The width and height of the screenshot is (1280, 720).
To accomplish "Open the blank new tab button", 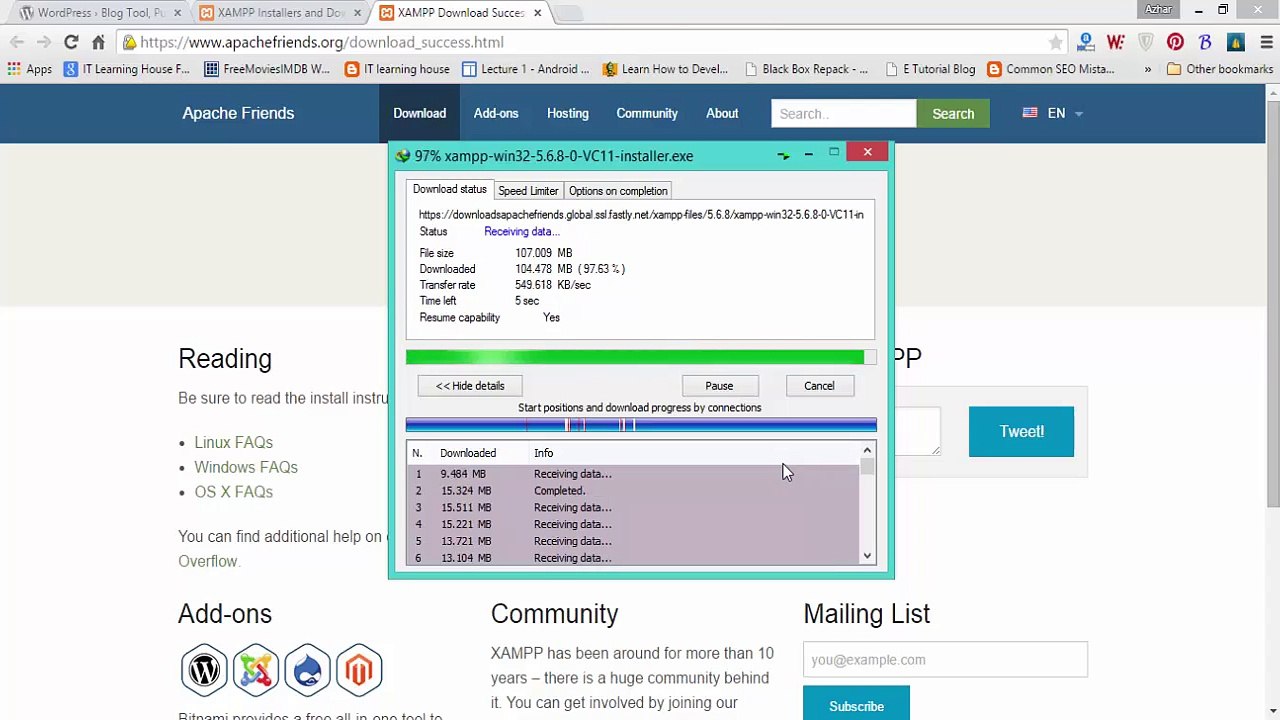I will click(x=568, y=13).
